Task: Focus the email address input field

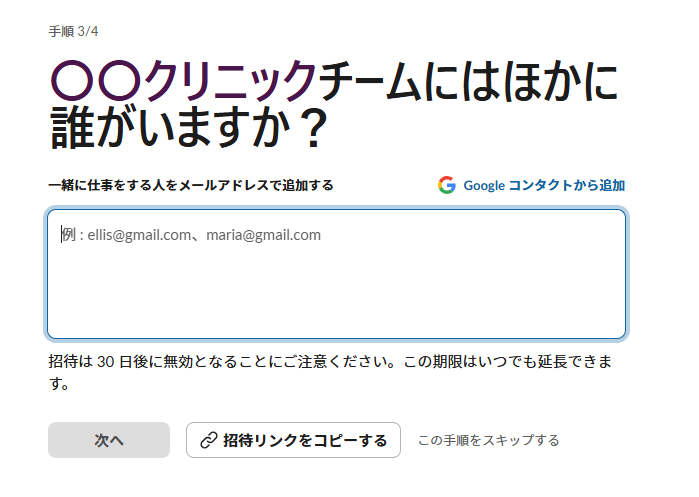Action: pyautogui.click(x=336, y=274)
